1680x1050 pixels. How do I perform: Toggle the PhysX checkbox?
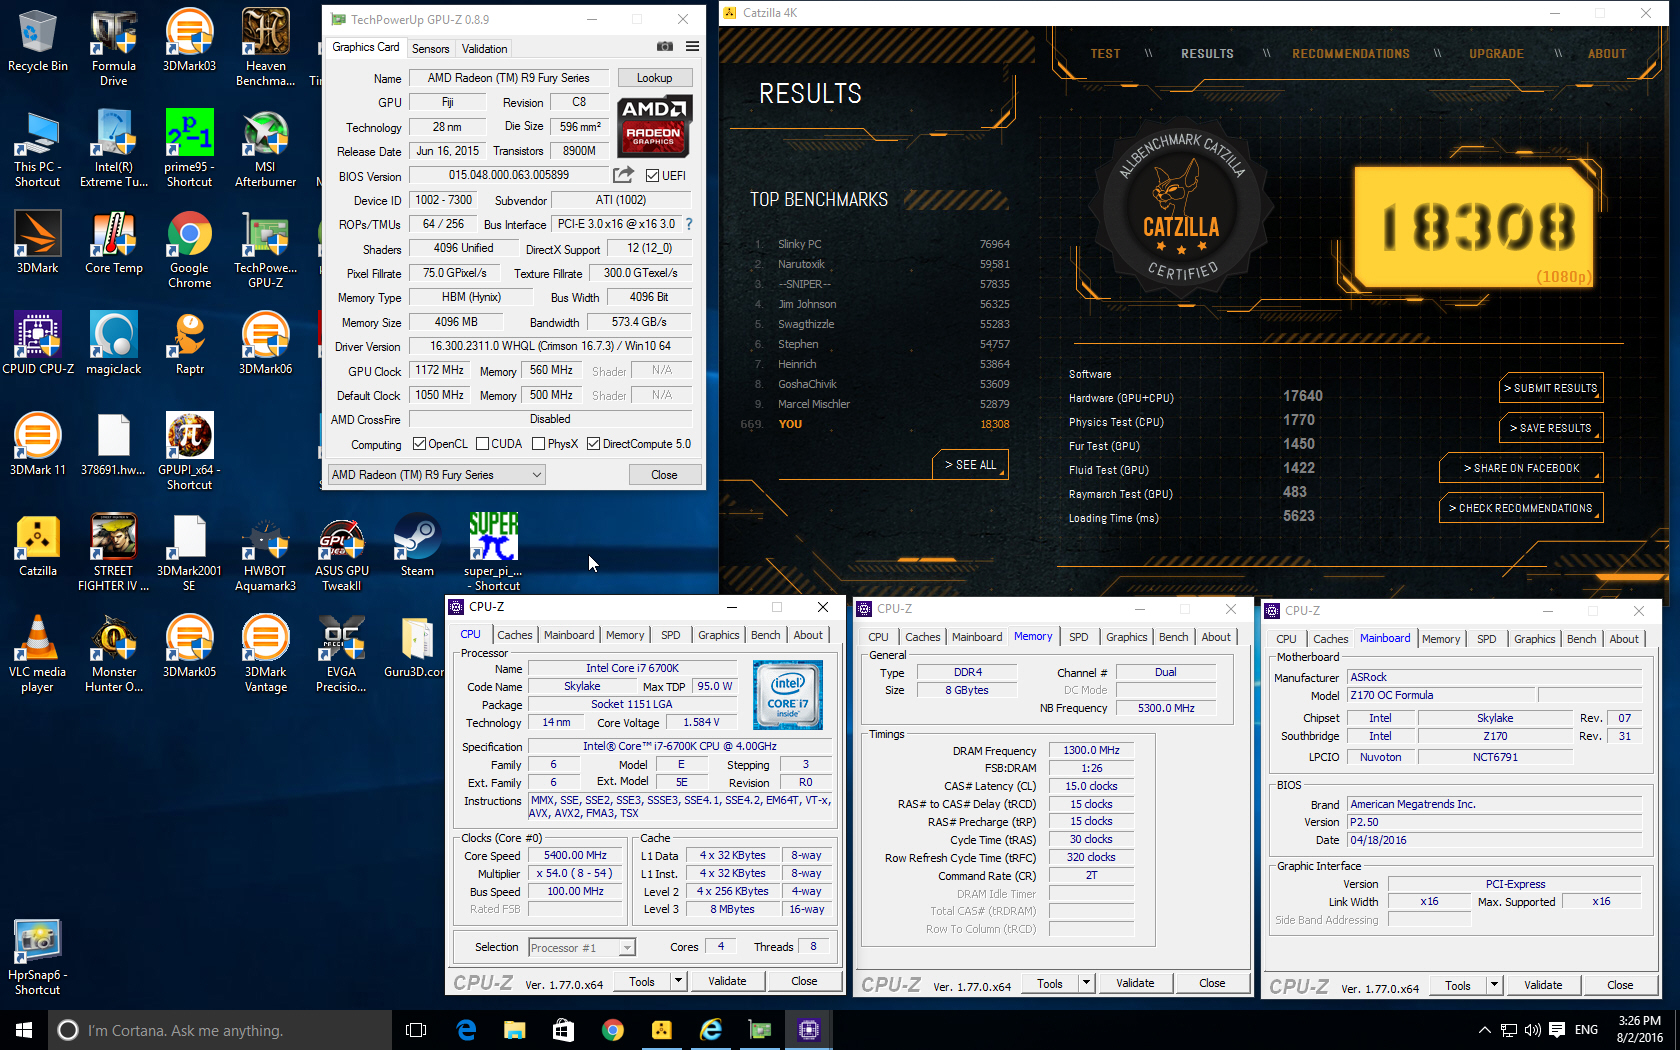pos(539,444)
